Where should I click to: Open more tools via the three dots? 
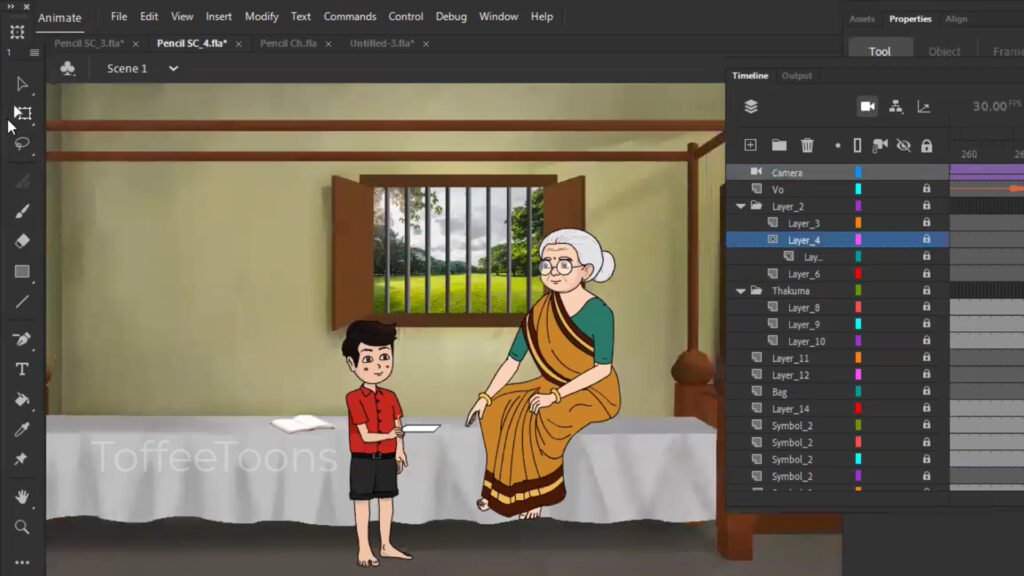[x=22, y=562]
